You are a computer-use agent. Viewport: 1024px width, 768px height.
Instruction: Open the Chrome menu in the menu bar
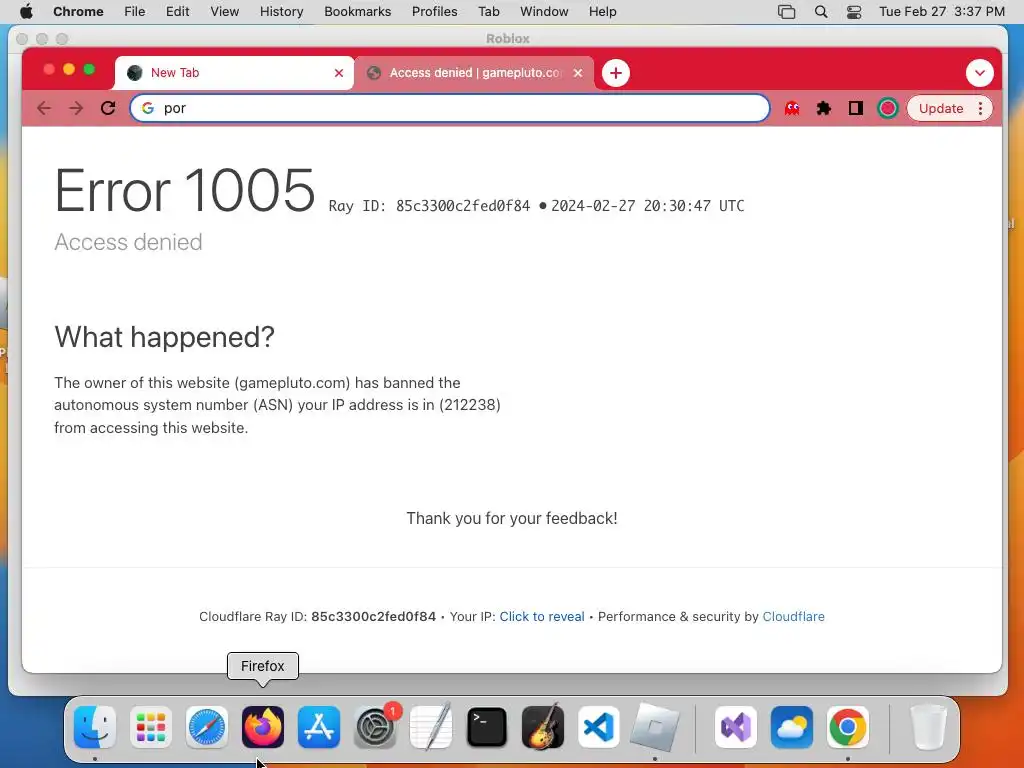[78, 12]
